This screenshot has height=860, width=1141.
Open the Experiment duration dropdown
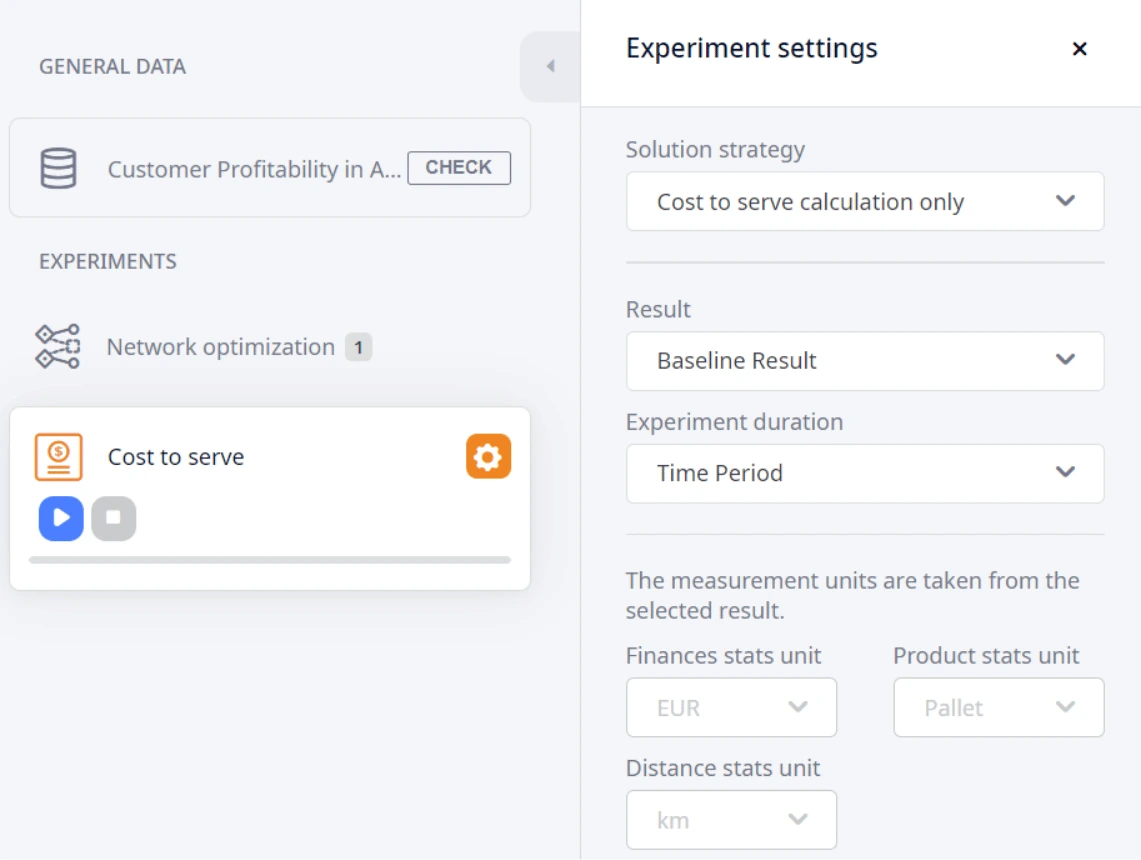pos(864,473)
